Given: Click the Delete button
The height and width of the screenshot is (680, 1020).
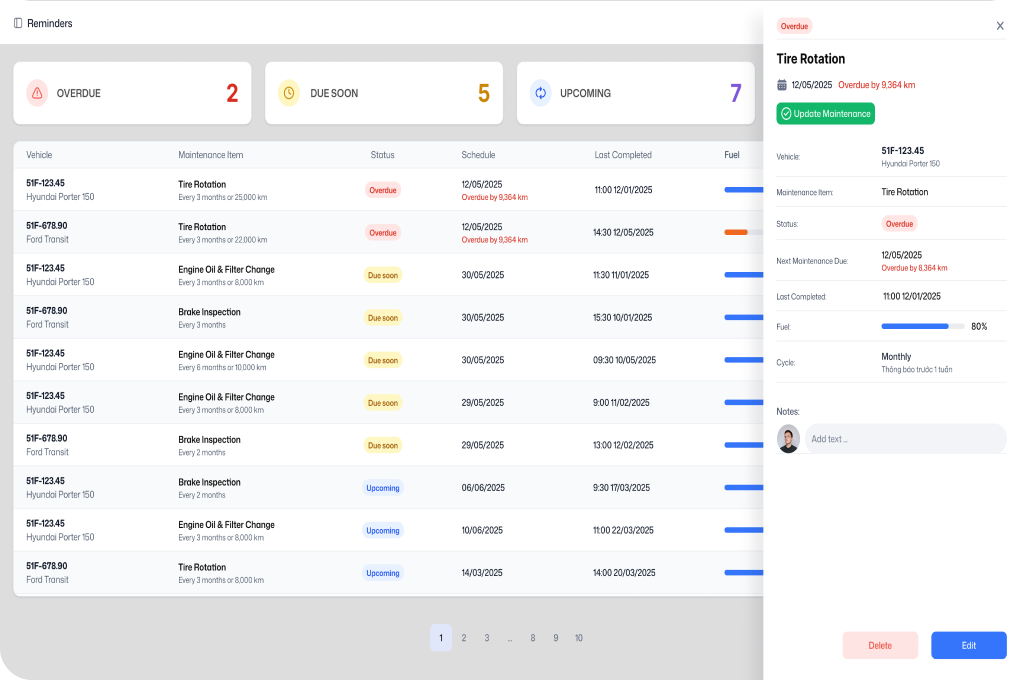Looking at the screenshot, I should 880,645.
